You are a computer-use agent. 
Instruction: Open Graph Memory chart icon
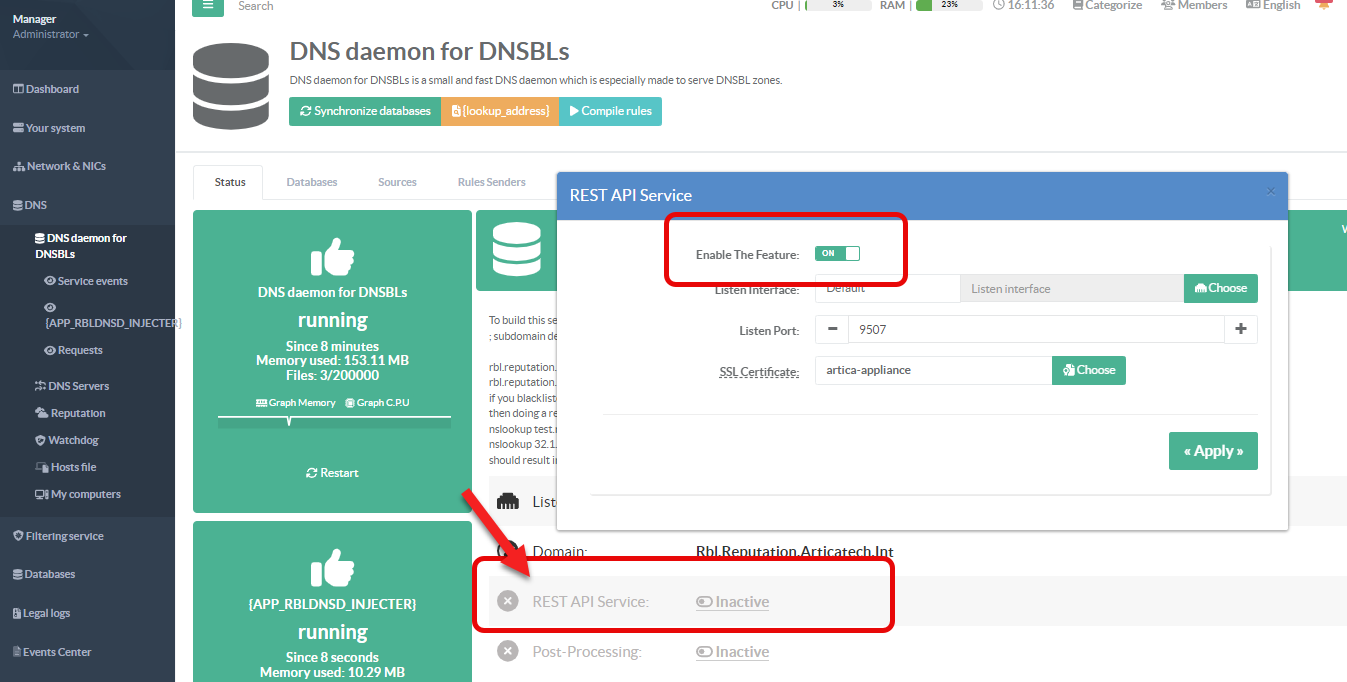point(261,403)
